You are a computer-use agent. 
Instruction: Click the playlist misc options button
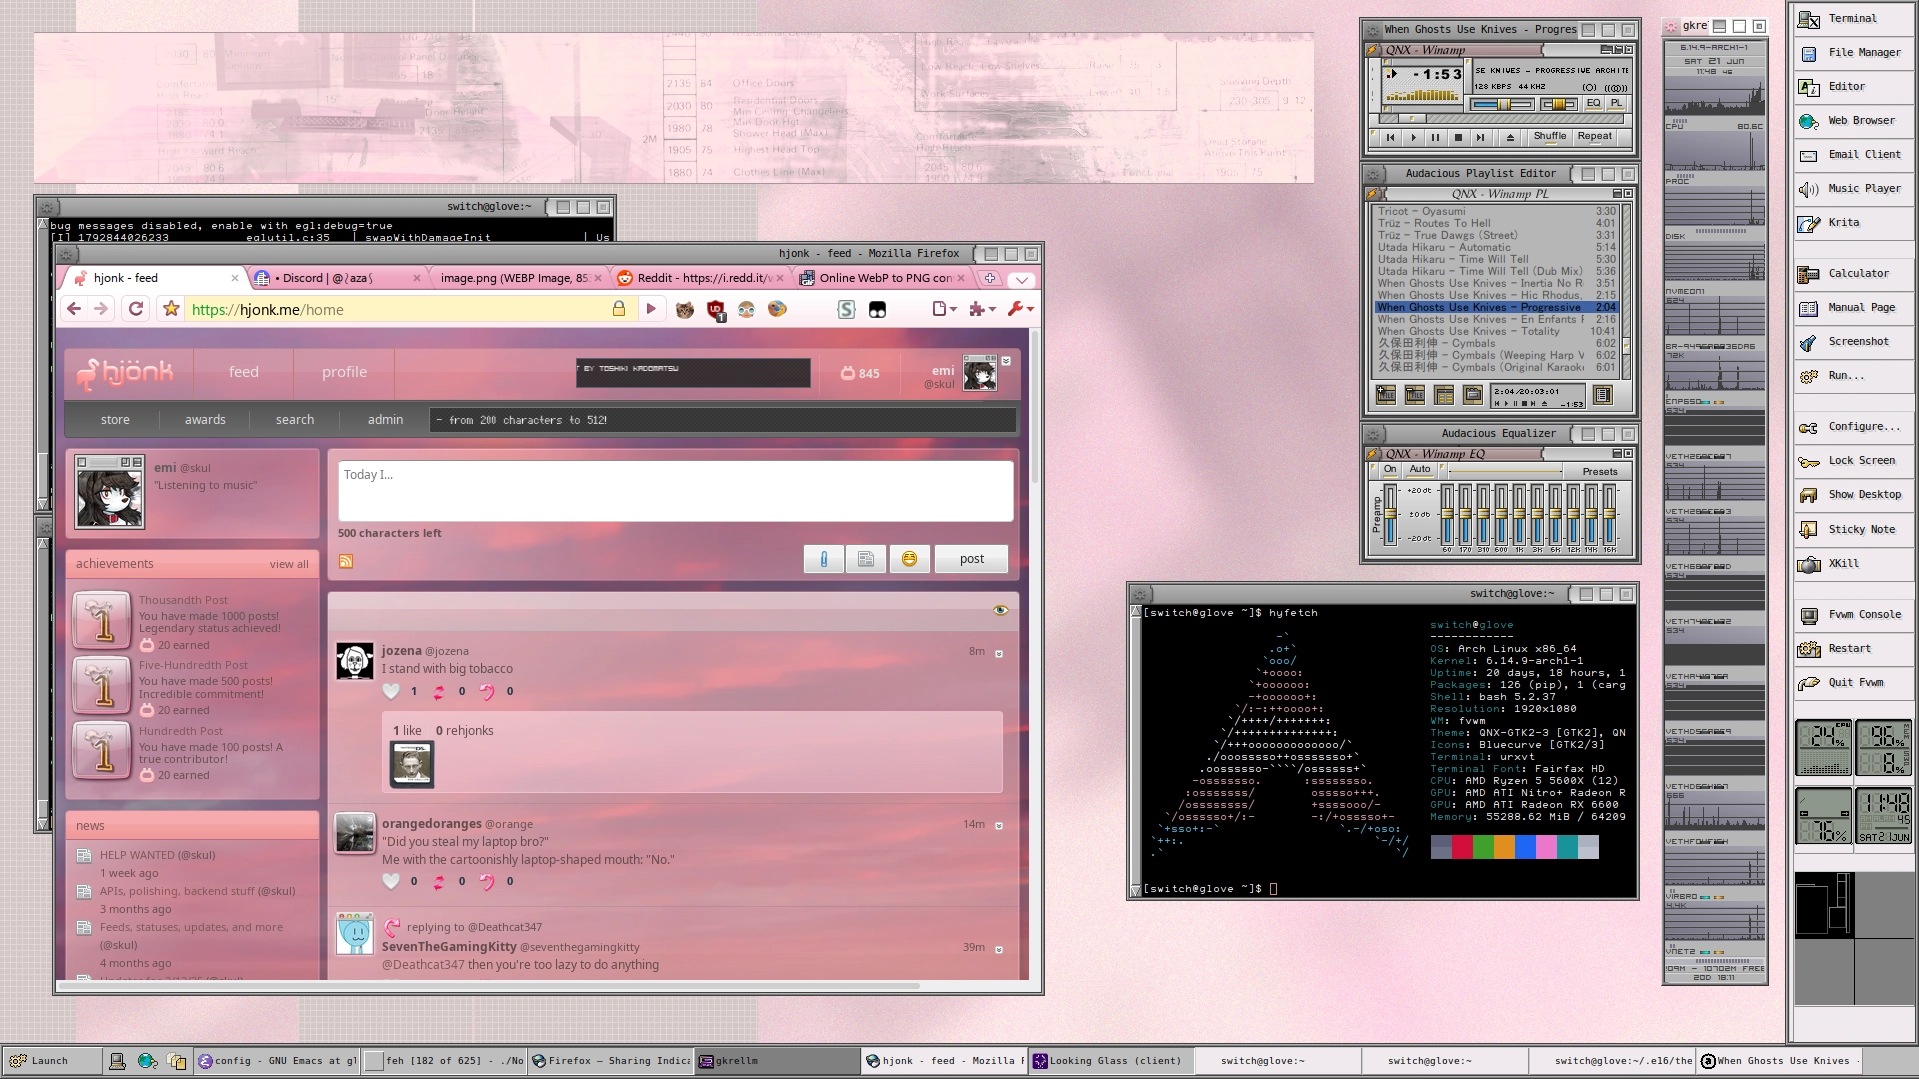[1473, 395]
